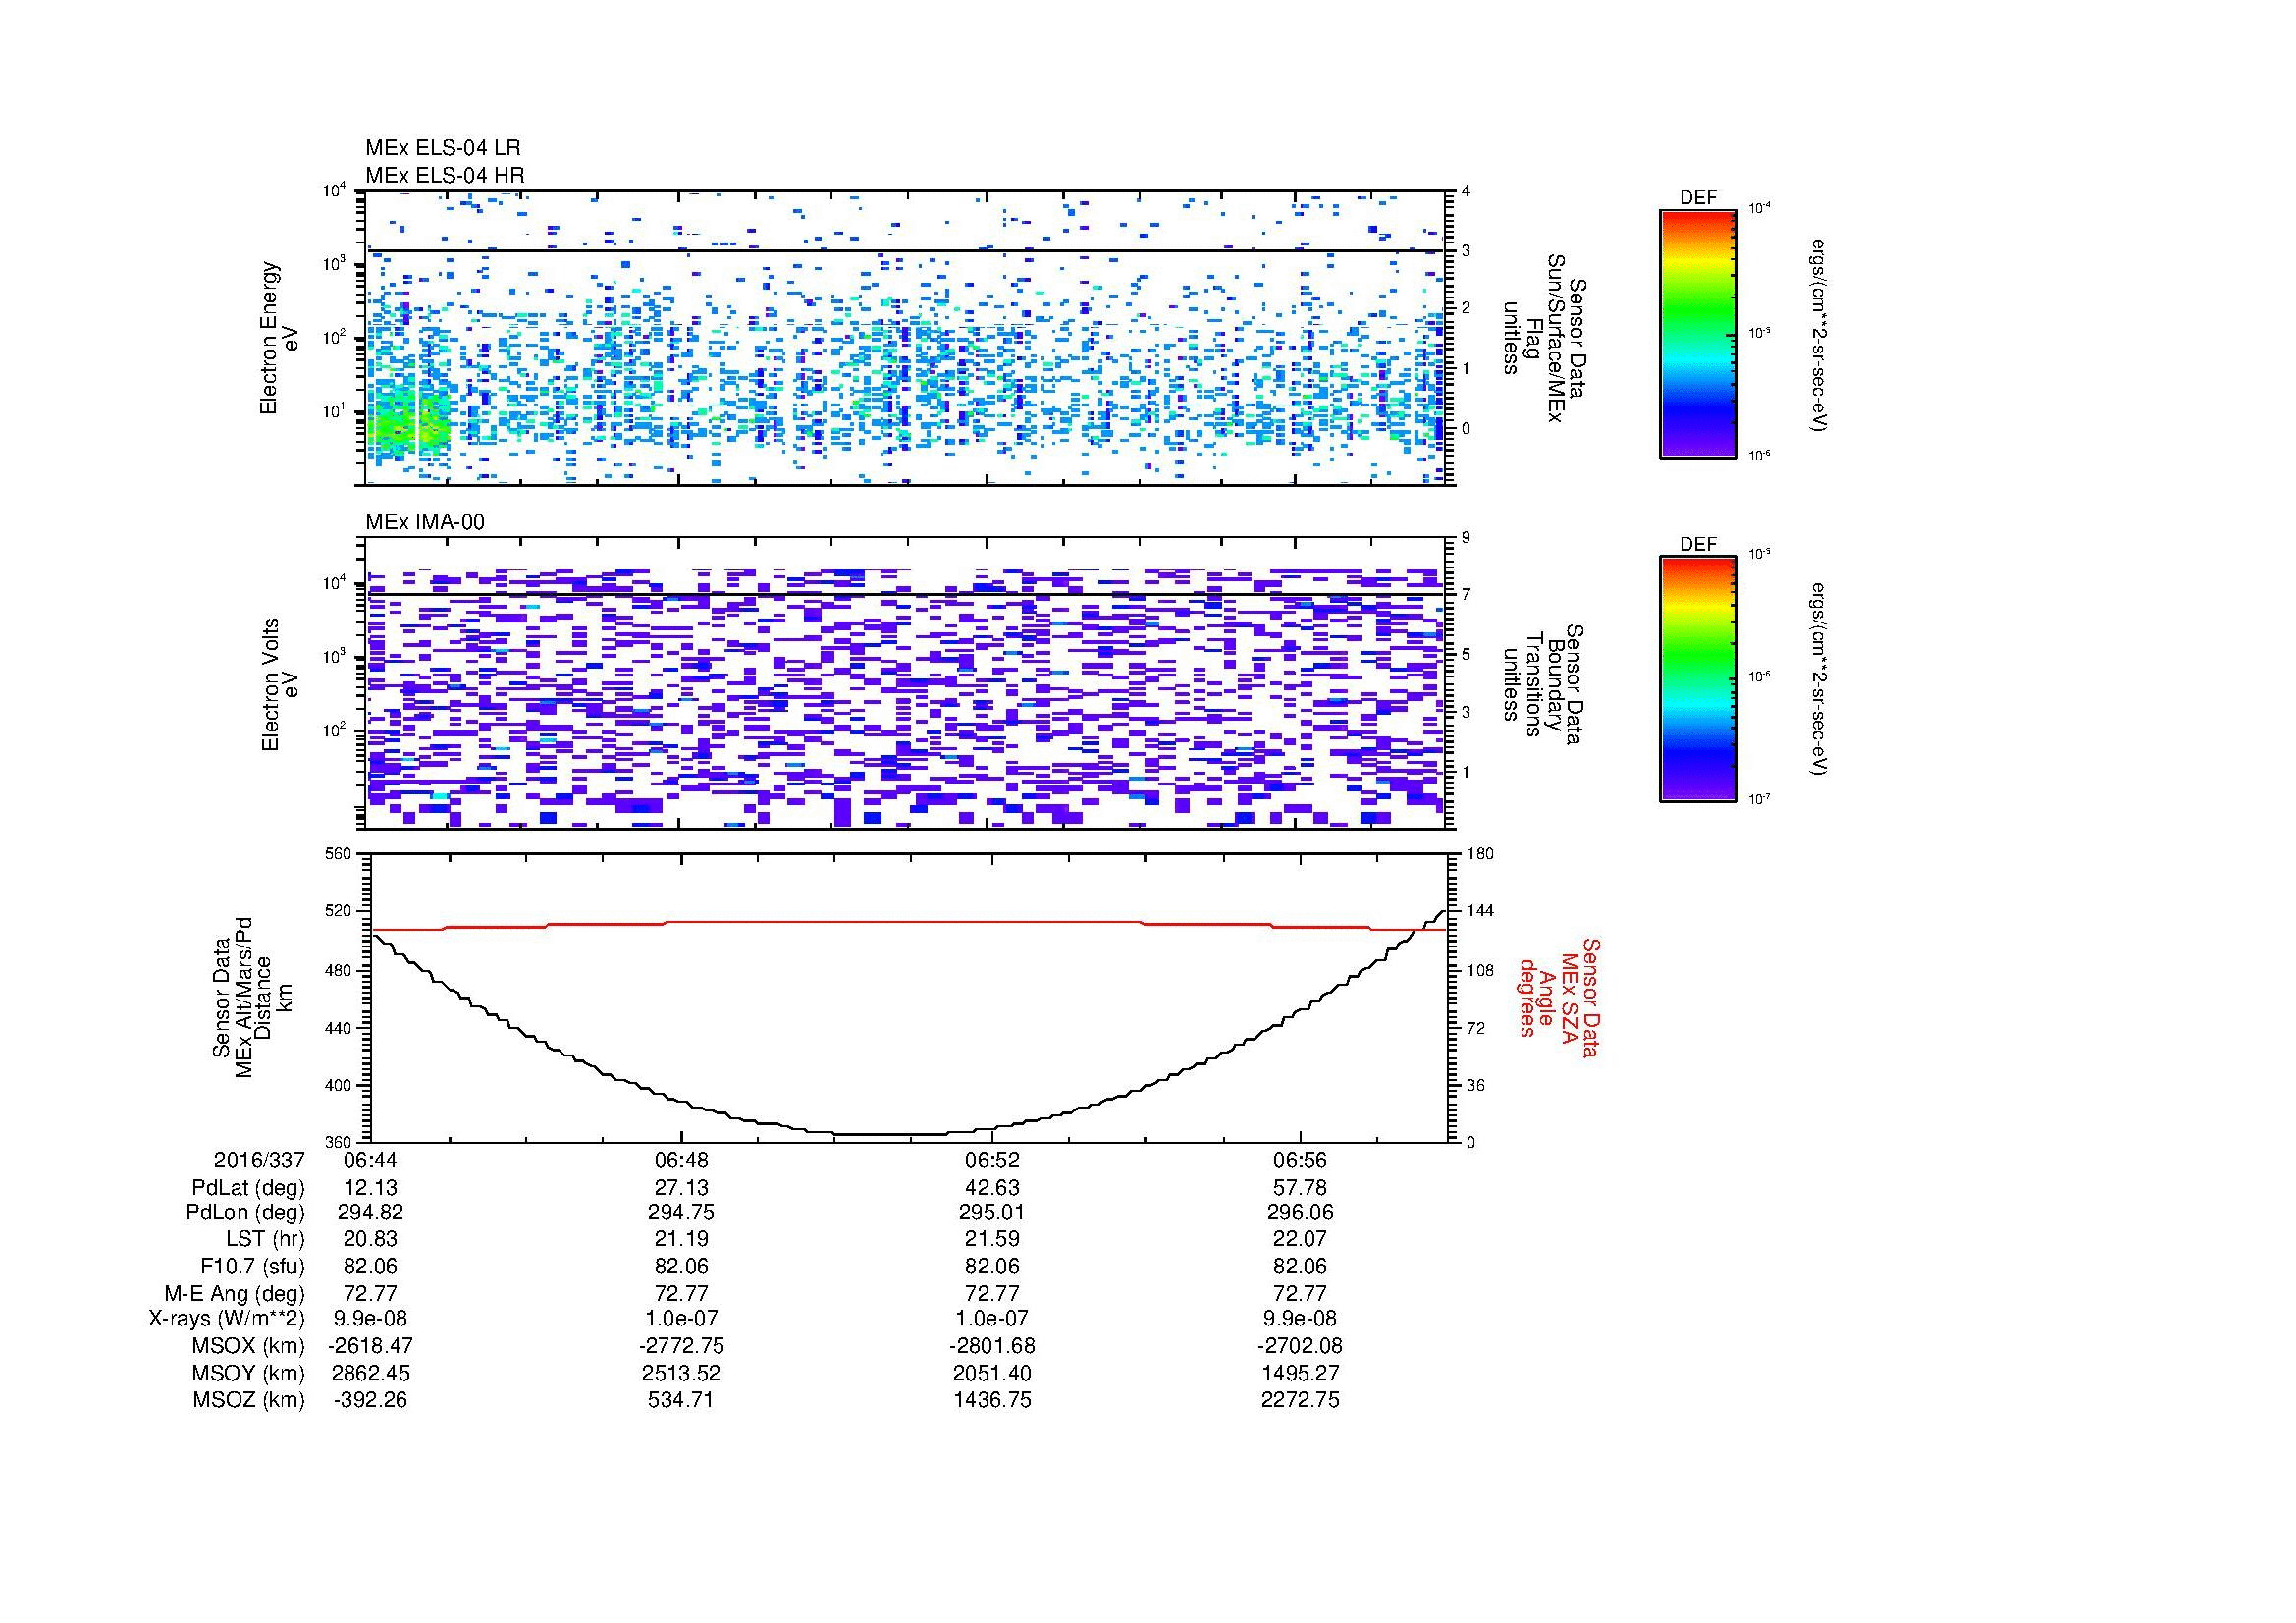The height and width of the screenshot is (1623, 2296).
Task: Click MSOZ value 2272.75
Action: (x=1300, y=1400)
